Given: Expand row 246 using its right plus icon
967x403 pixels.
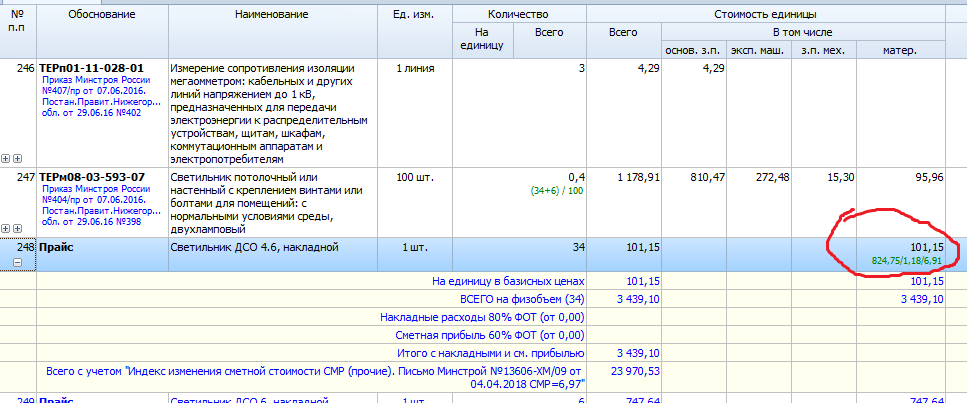Looking at the screenshot, I should [17, 158].
